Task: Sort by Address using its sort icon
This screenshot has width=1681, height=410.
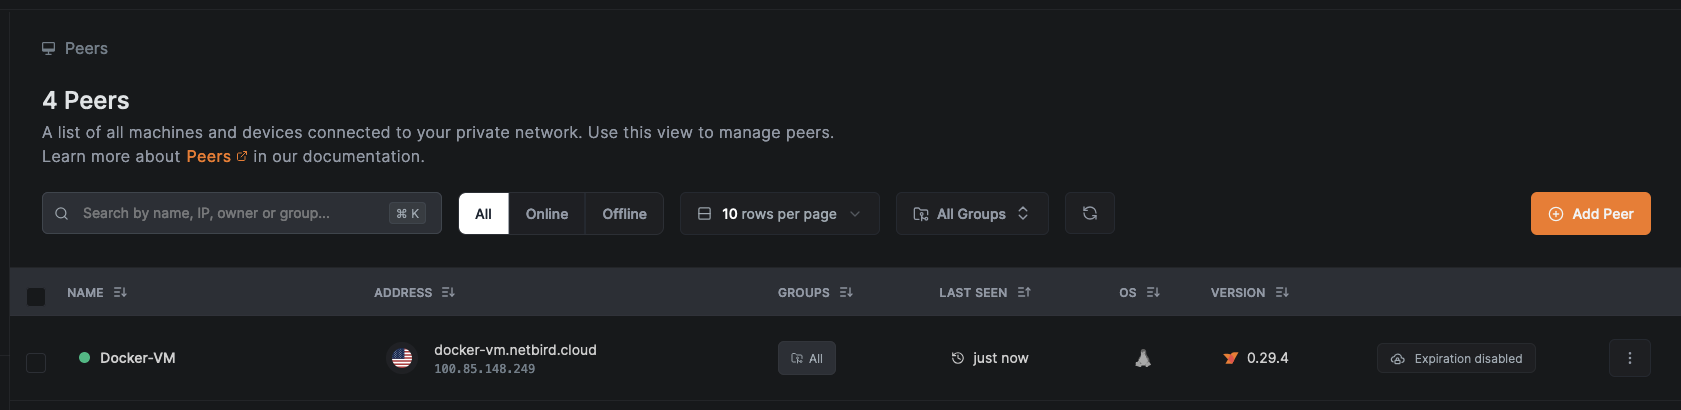Action: tap(448, 293)
